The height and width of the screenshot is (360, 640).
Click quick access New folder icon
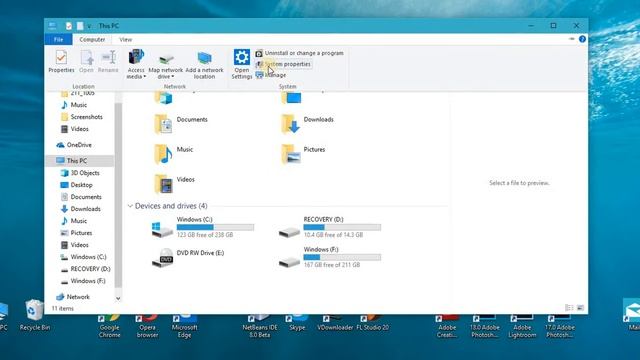tap(80, 26)
